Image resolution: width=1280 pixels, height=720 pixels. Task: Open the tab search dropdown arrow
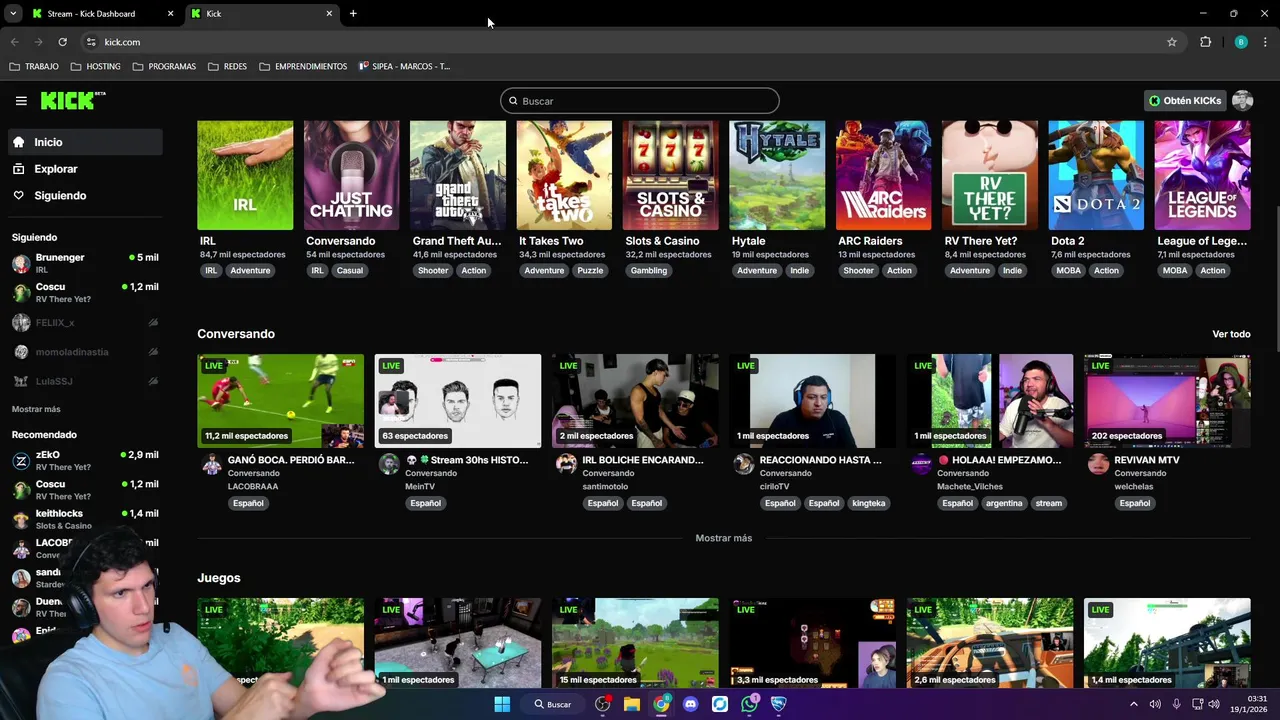(13, 14)
